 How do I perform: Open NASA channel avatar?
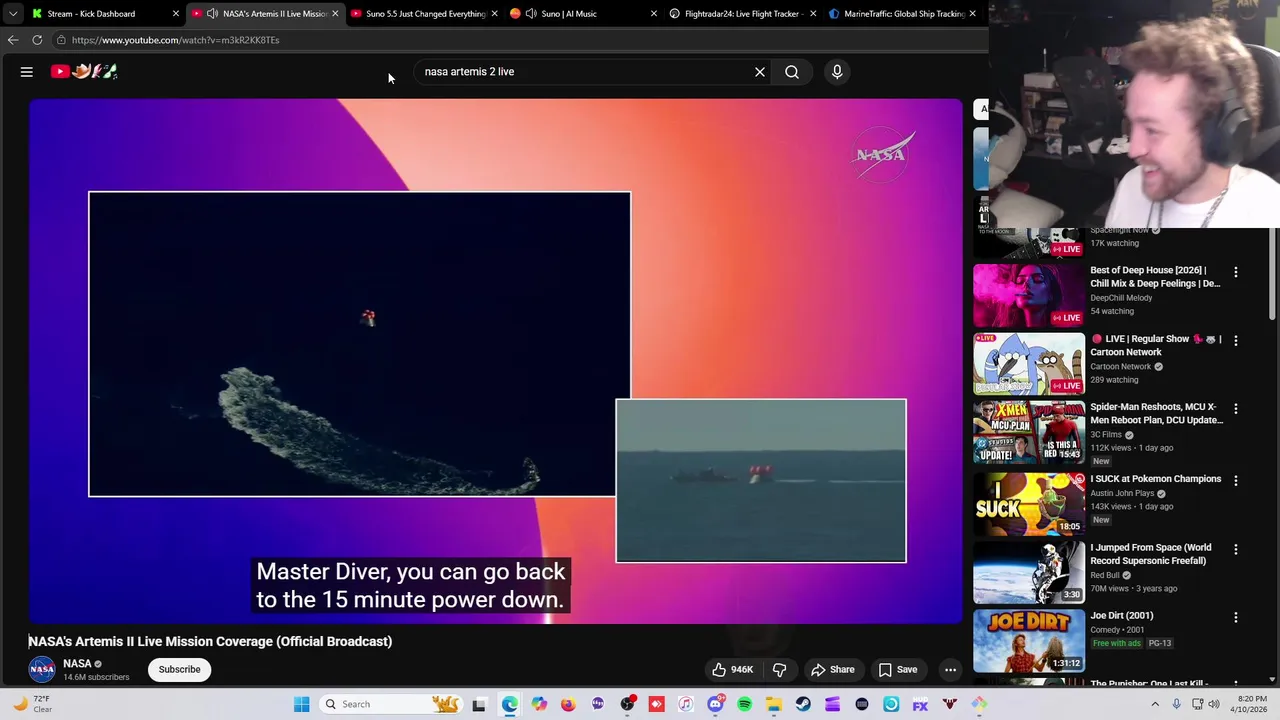point(42,670)
